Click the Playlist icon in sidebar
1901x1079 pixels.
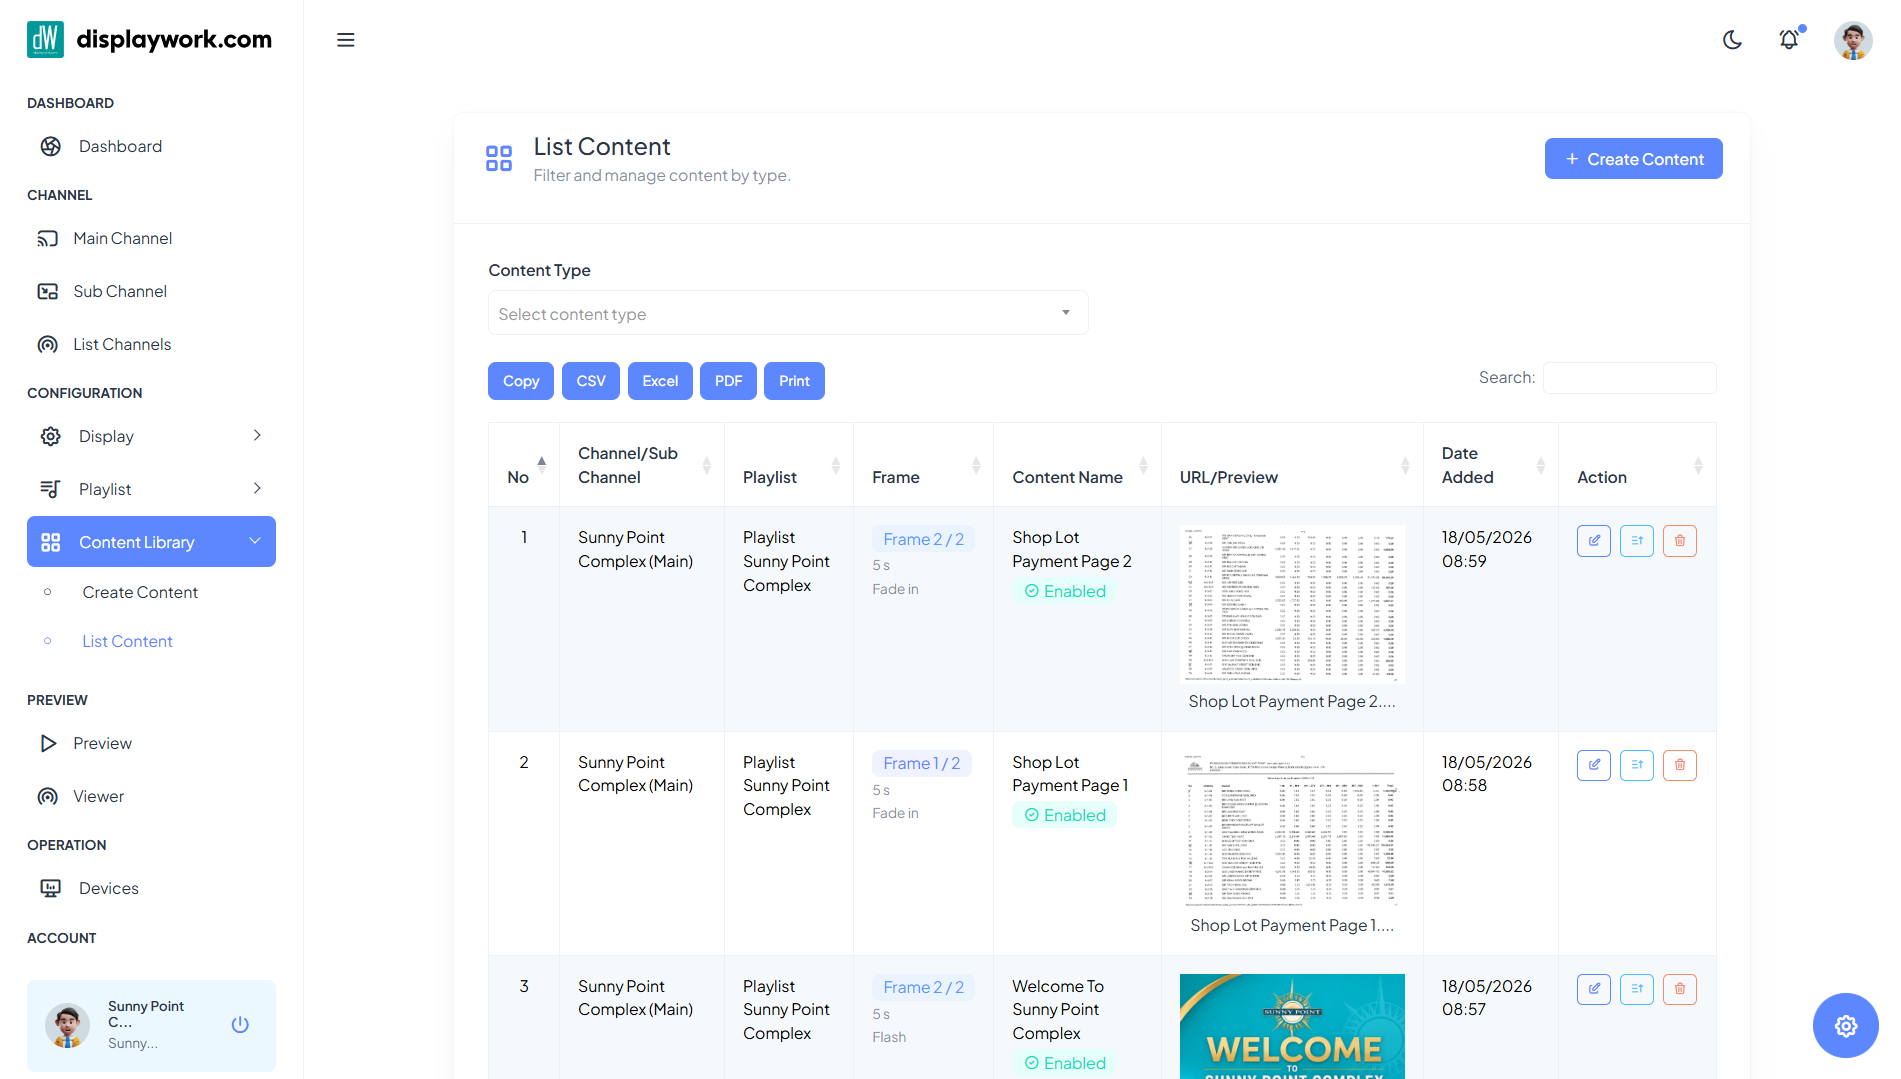point(51,489)
